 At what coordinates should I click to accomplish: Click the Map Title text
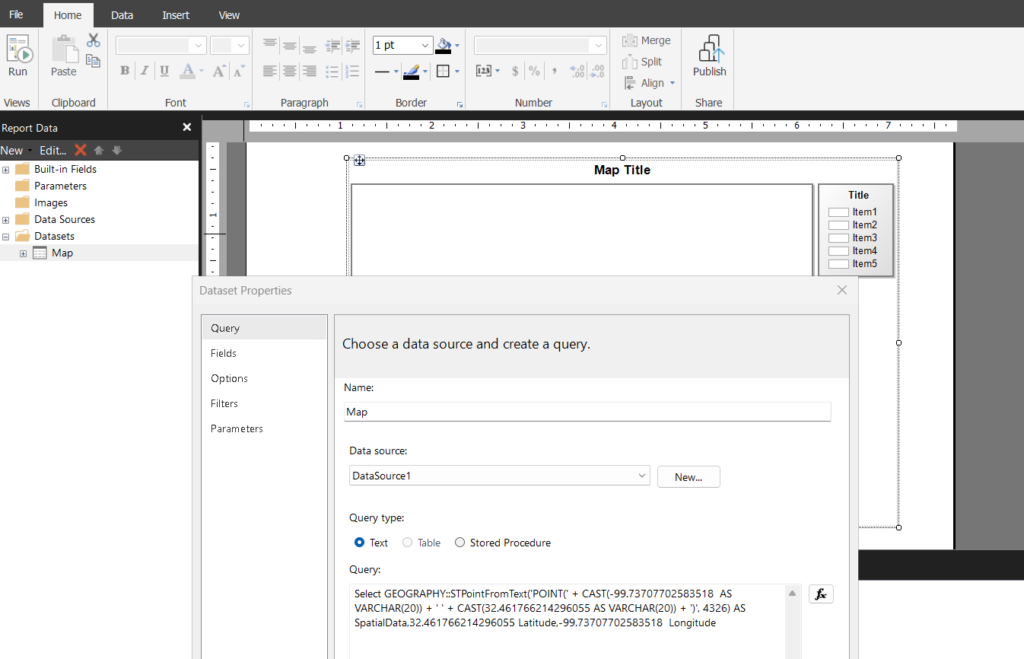[x=622, y=170]
